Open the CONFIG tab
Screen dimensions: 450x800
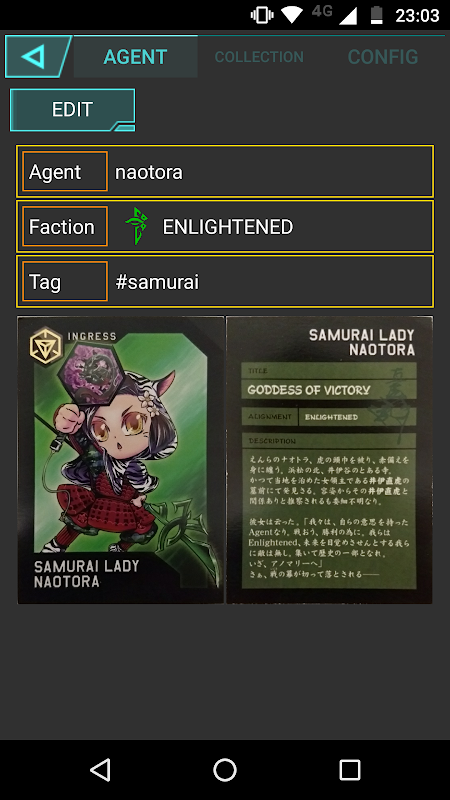(383, 57)
